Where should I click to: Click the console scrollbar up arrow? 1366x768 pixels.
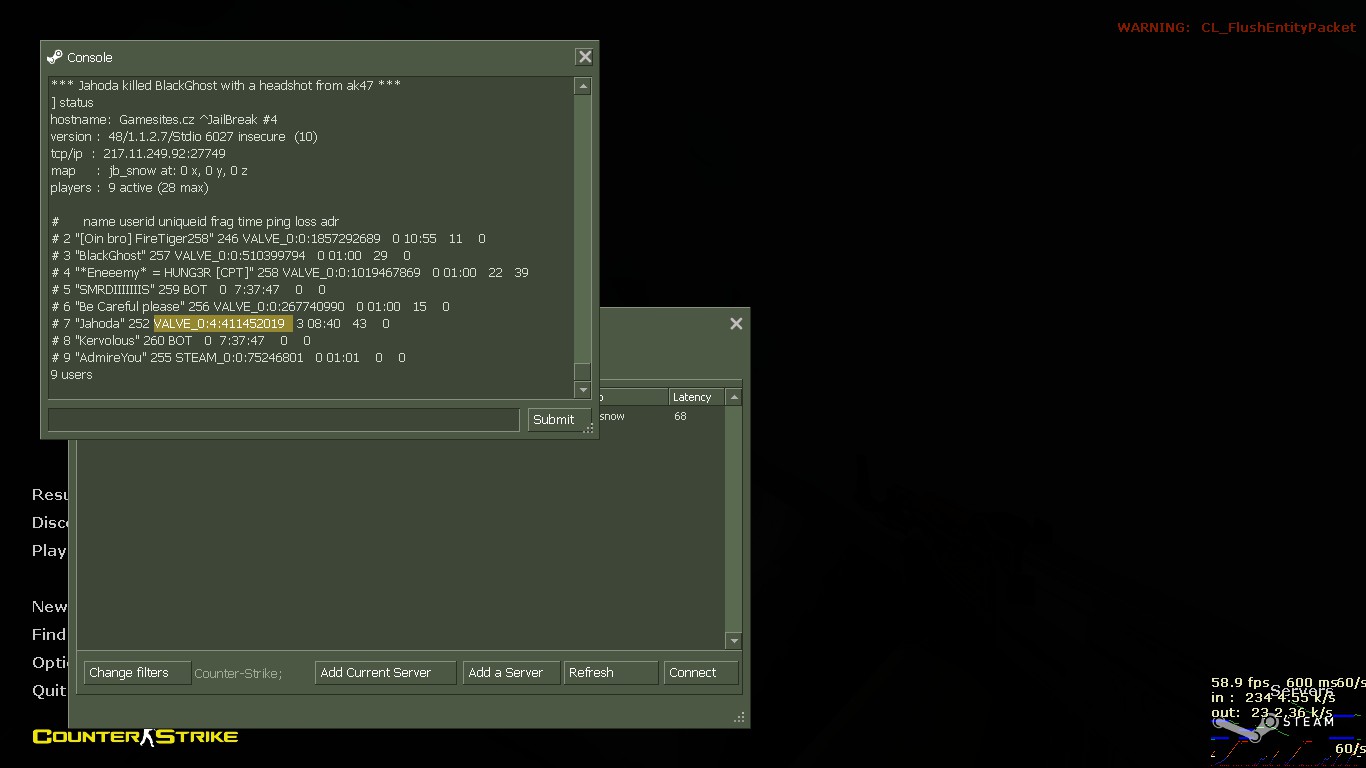tap(582, 87)
